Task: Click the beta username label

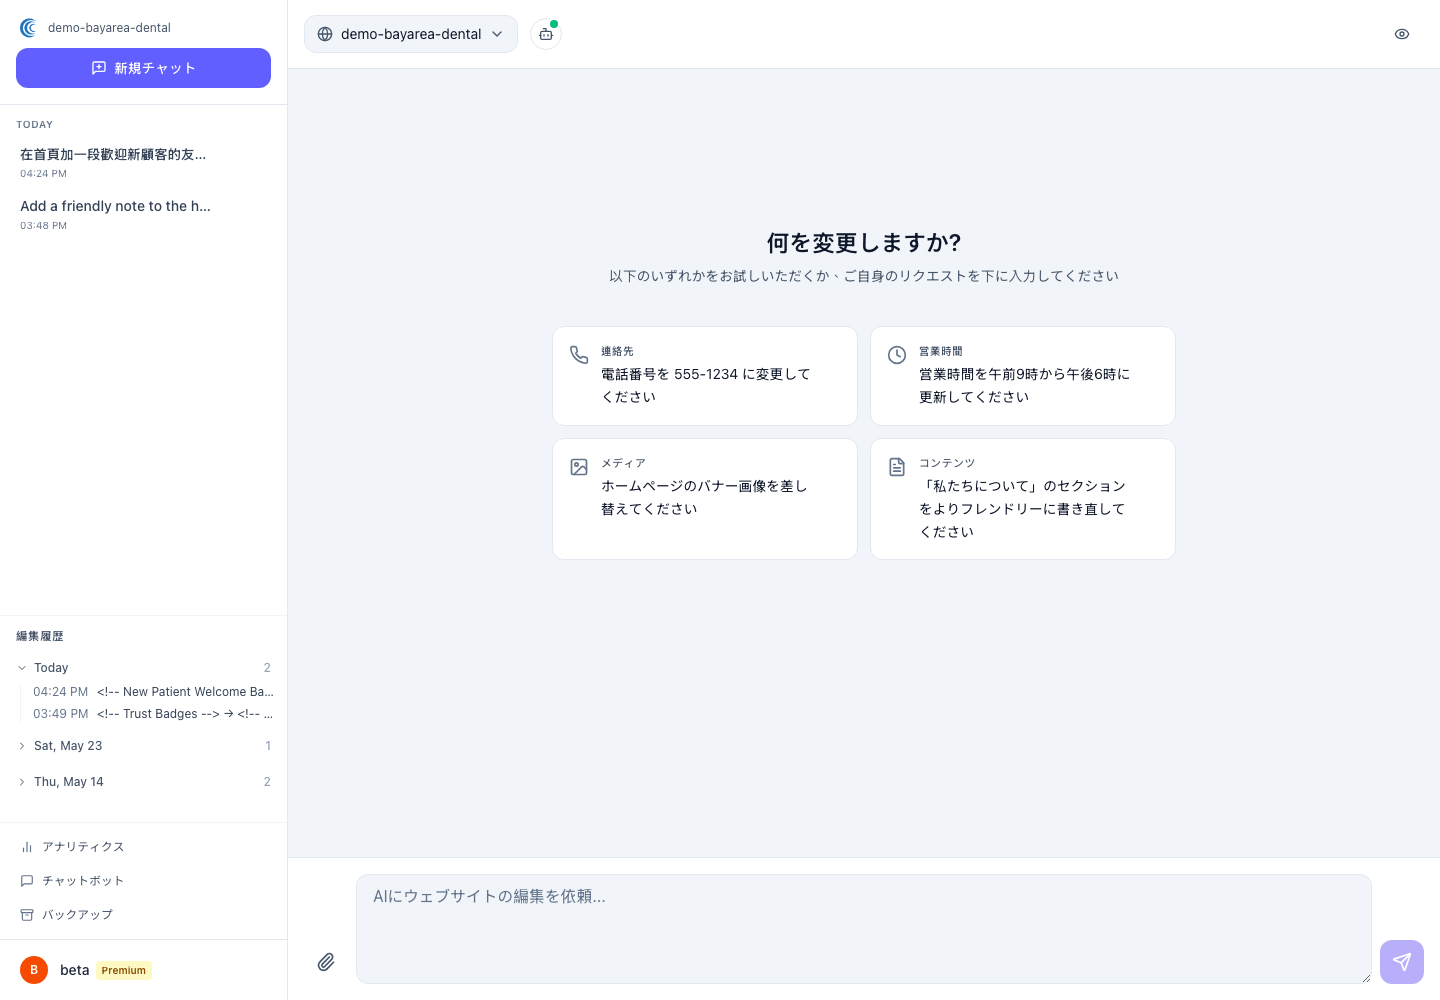Action: tap(75, 970)
